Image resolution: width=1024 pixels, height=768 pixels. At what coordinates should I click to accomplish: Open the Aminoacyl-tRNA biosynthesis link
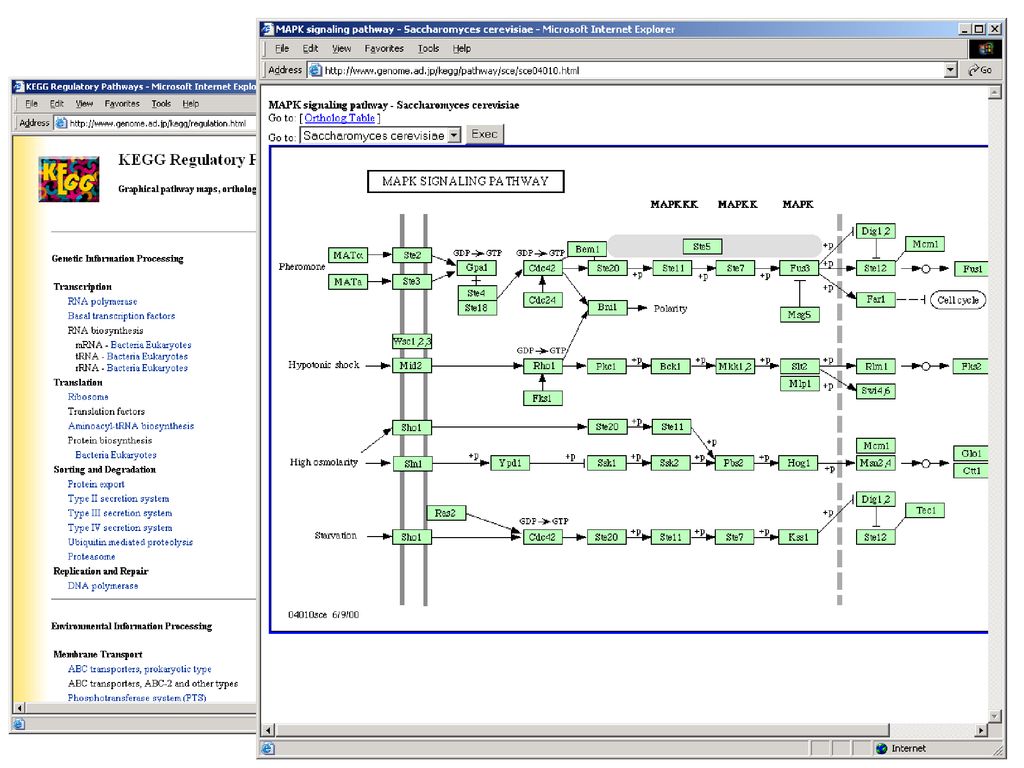[131, 426]
